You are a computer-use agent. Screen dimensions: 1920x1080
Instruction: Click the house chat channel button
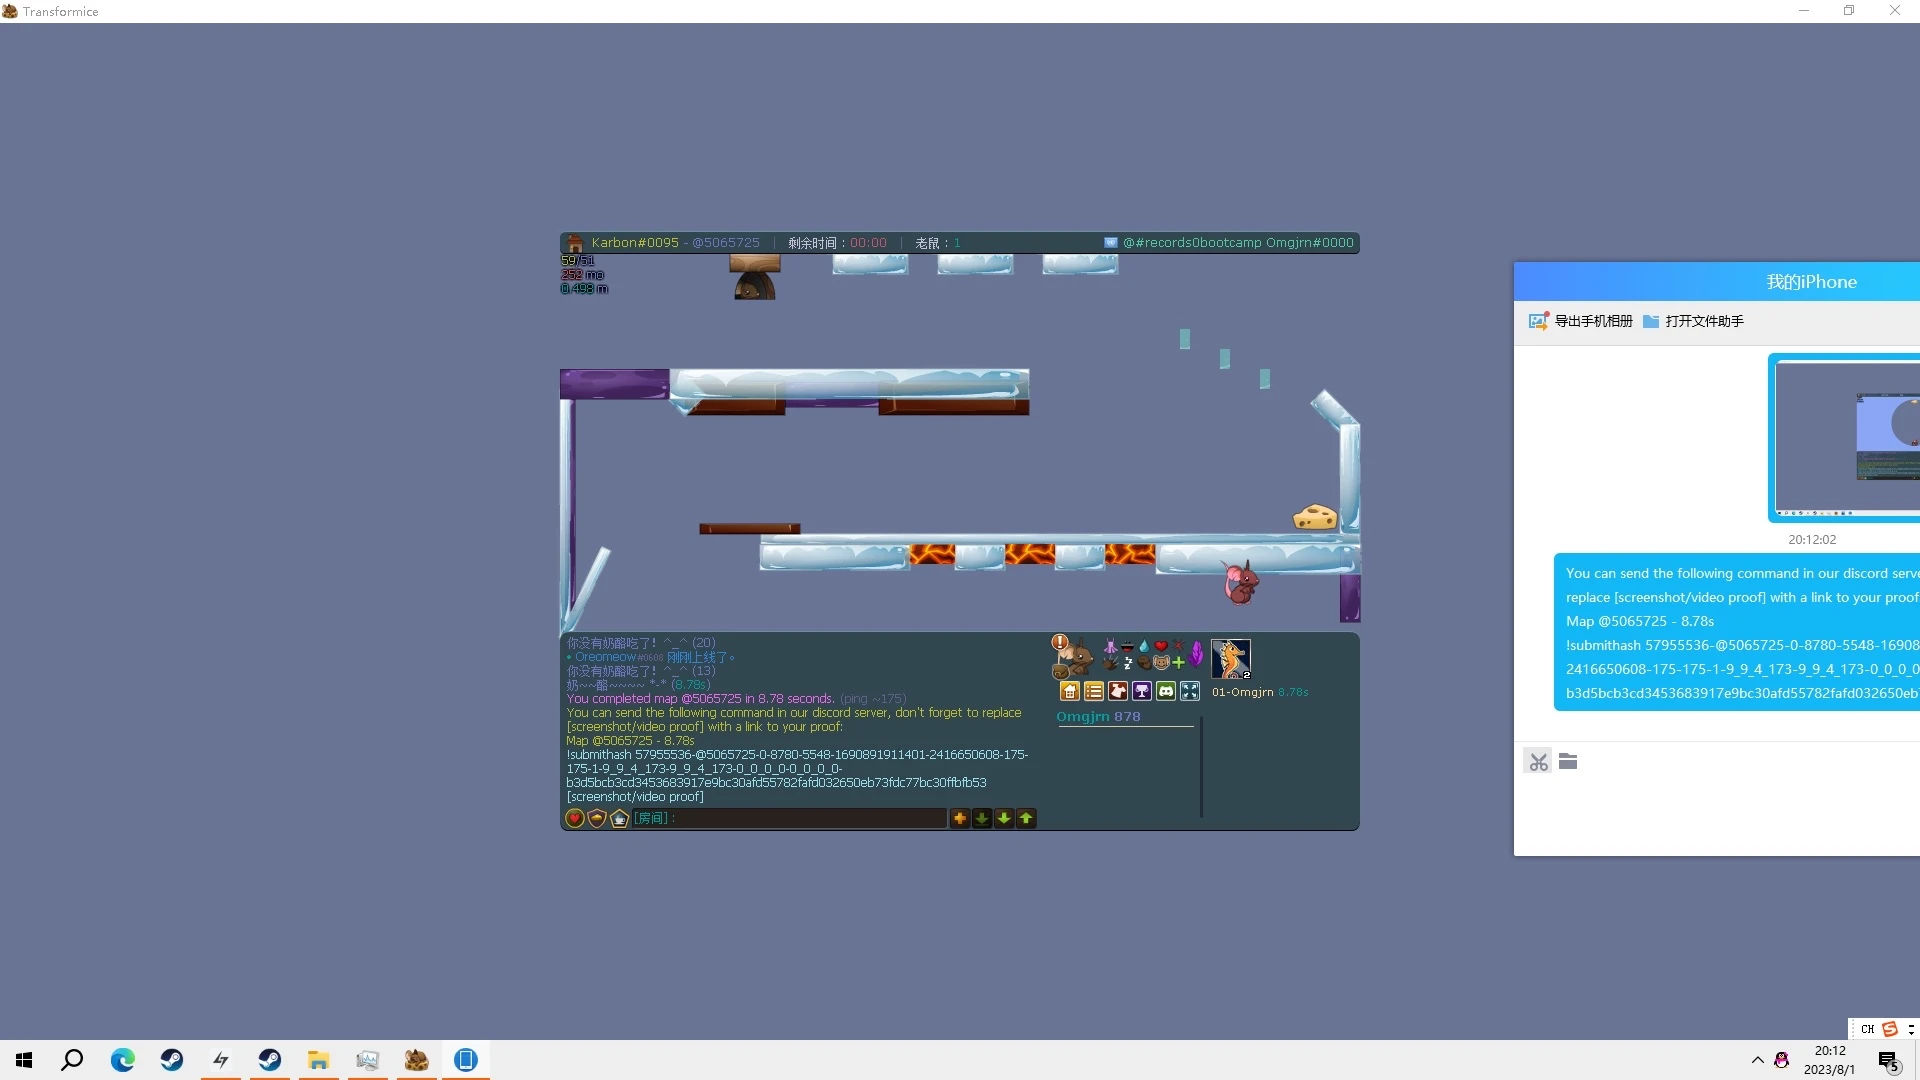coord(619,818)
